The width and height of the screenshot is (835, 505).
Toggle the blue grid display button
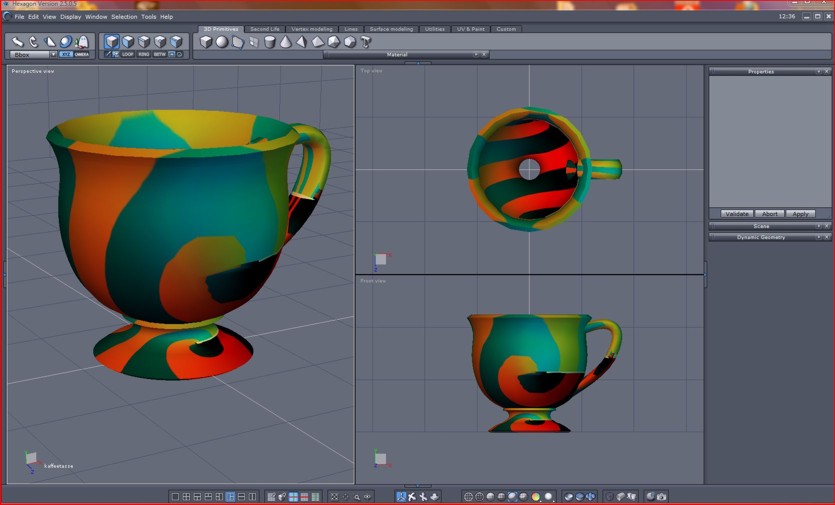pyautogui.click(x=293, y=496)
